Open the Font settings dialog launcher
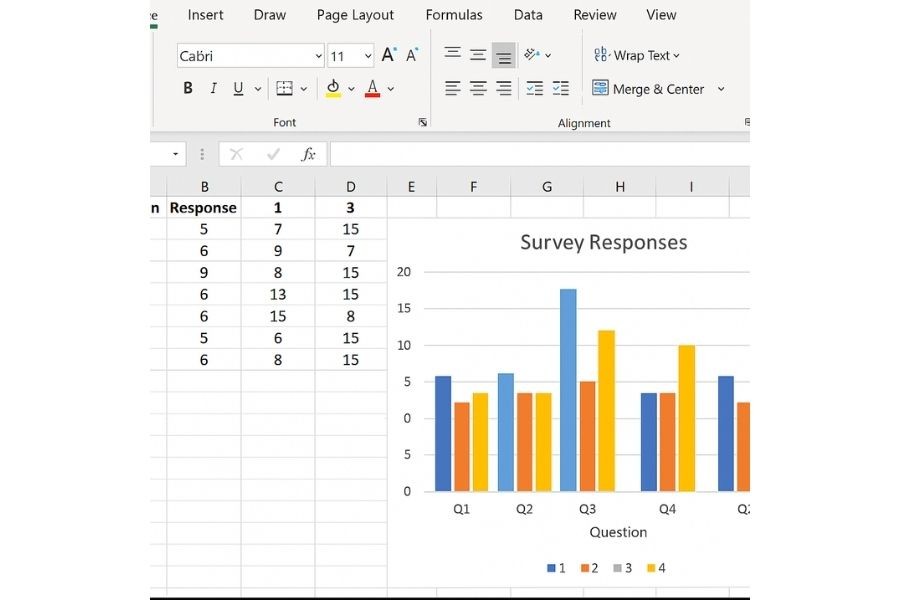Viewport: 900px width, 600px height. 422,122
